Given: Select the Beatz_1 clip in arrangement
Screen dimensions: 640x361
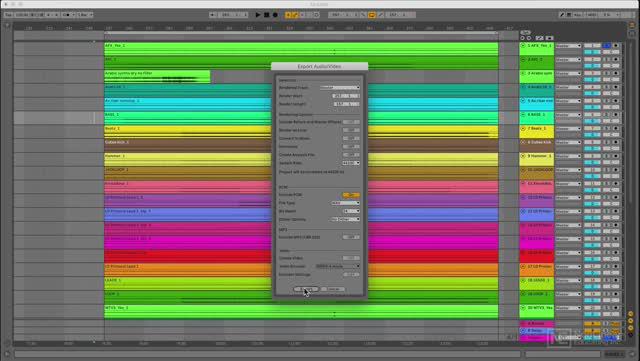Looking at the screenshot, I should tap(301, 131).
